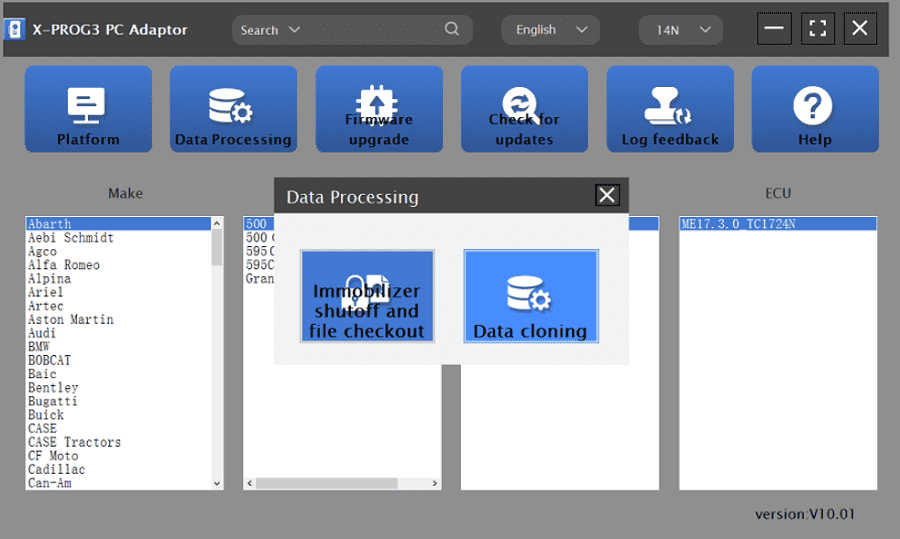Select Immobilizer shutoff and file checkout

pos(367,296)
